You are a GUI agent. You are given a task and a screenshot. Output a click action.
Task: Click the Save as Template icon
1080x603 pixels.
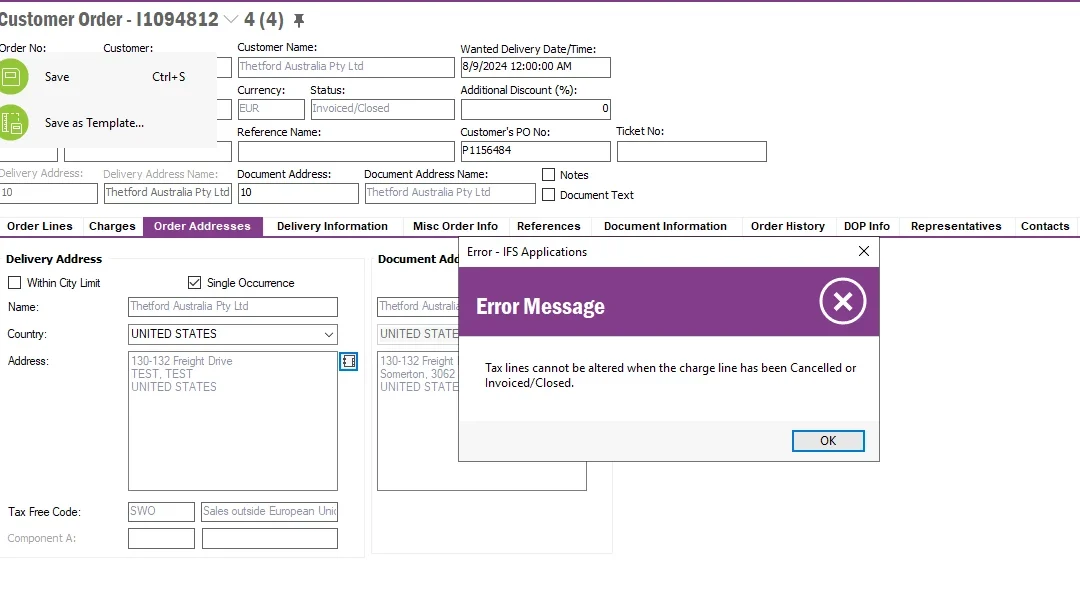point(12,123)
